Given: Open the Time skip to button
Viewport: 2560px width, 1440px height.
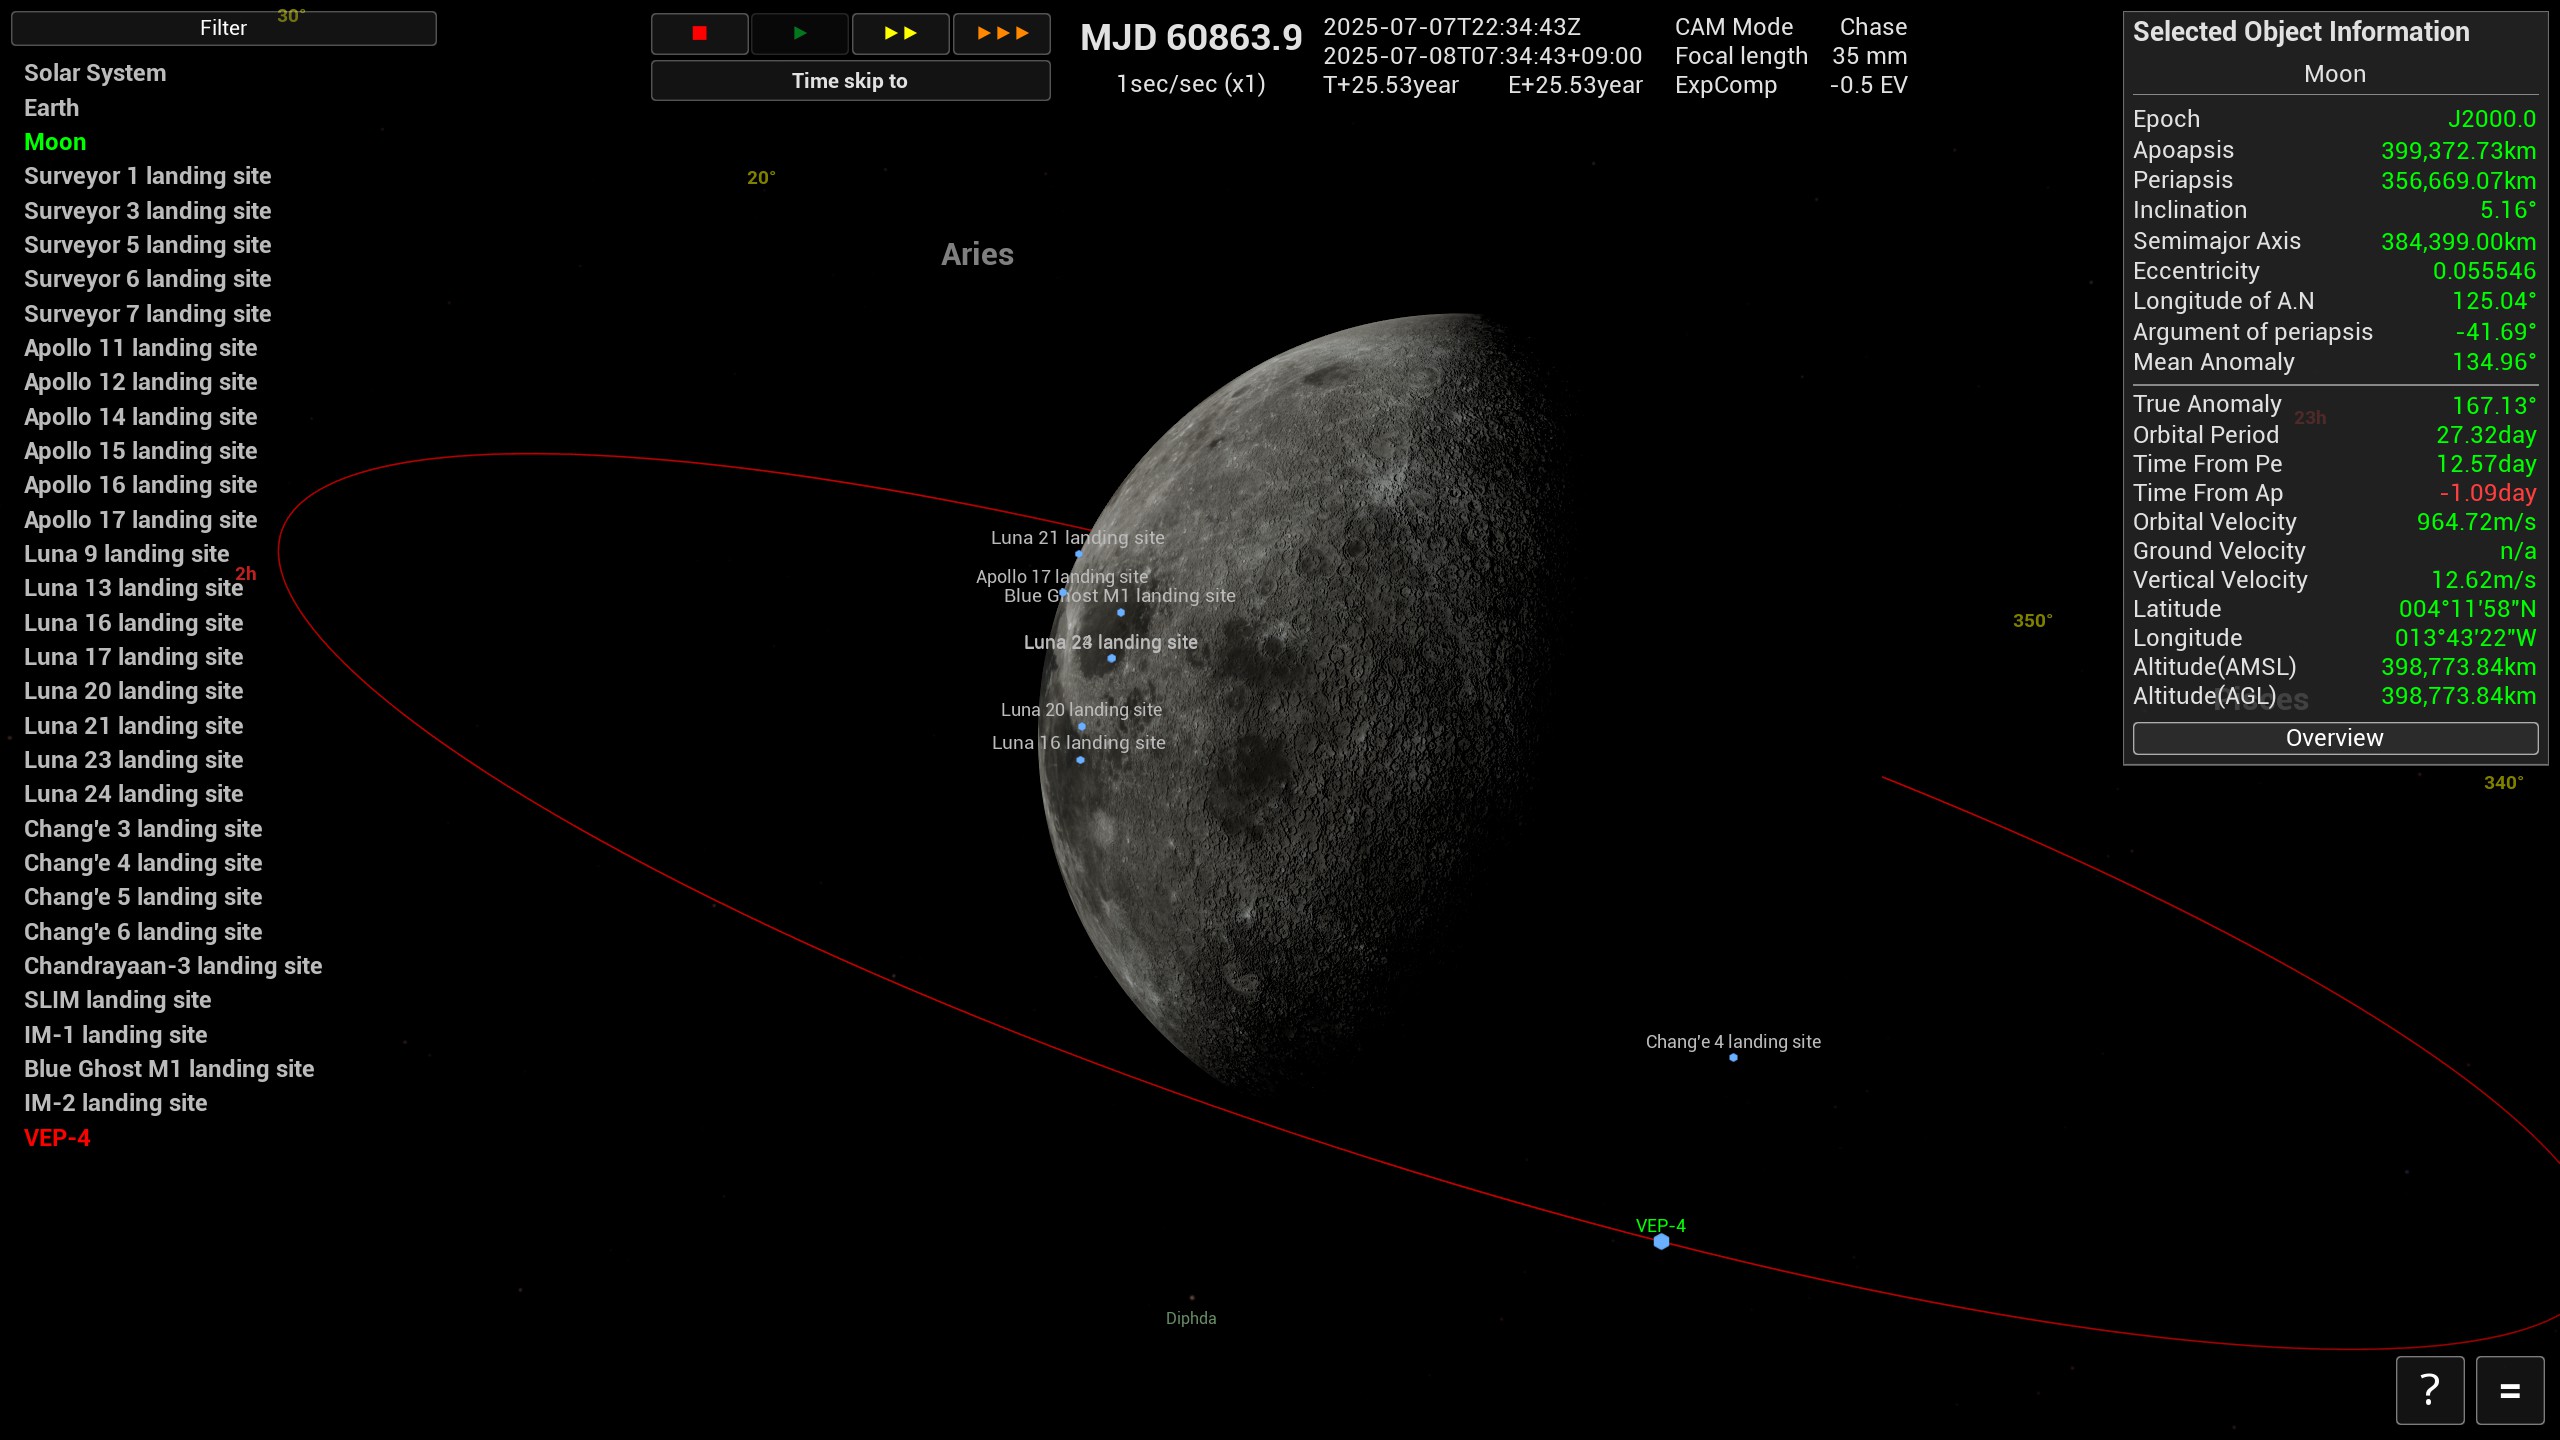Looking at the screenshot, I should pos(850,81).
